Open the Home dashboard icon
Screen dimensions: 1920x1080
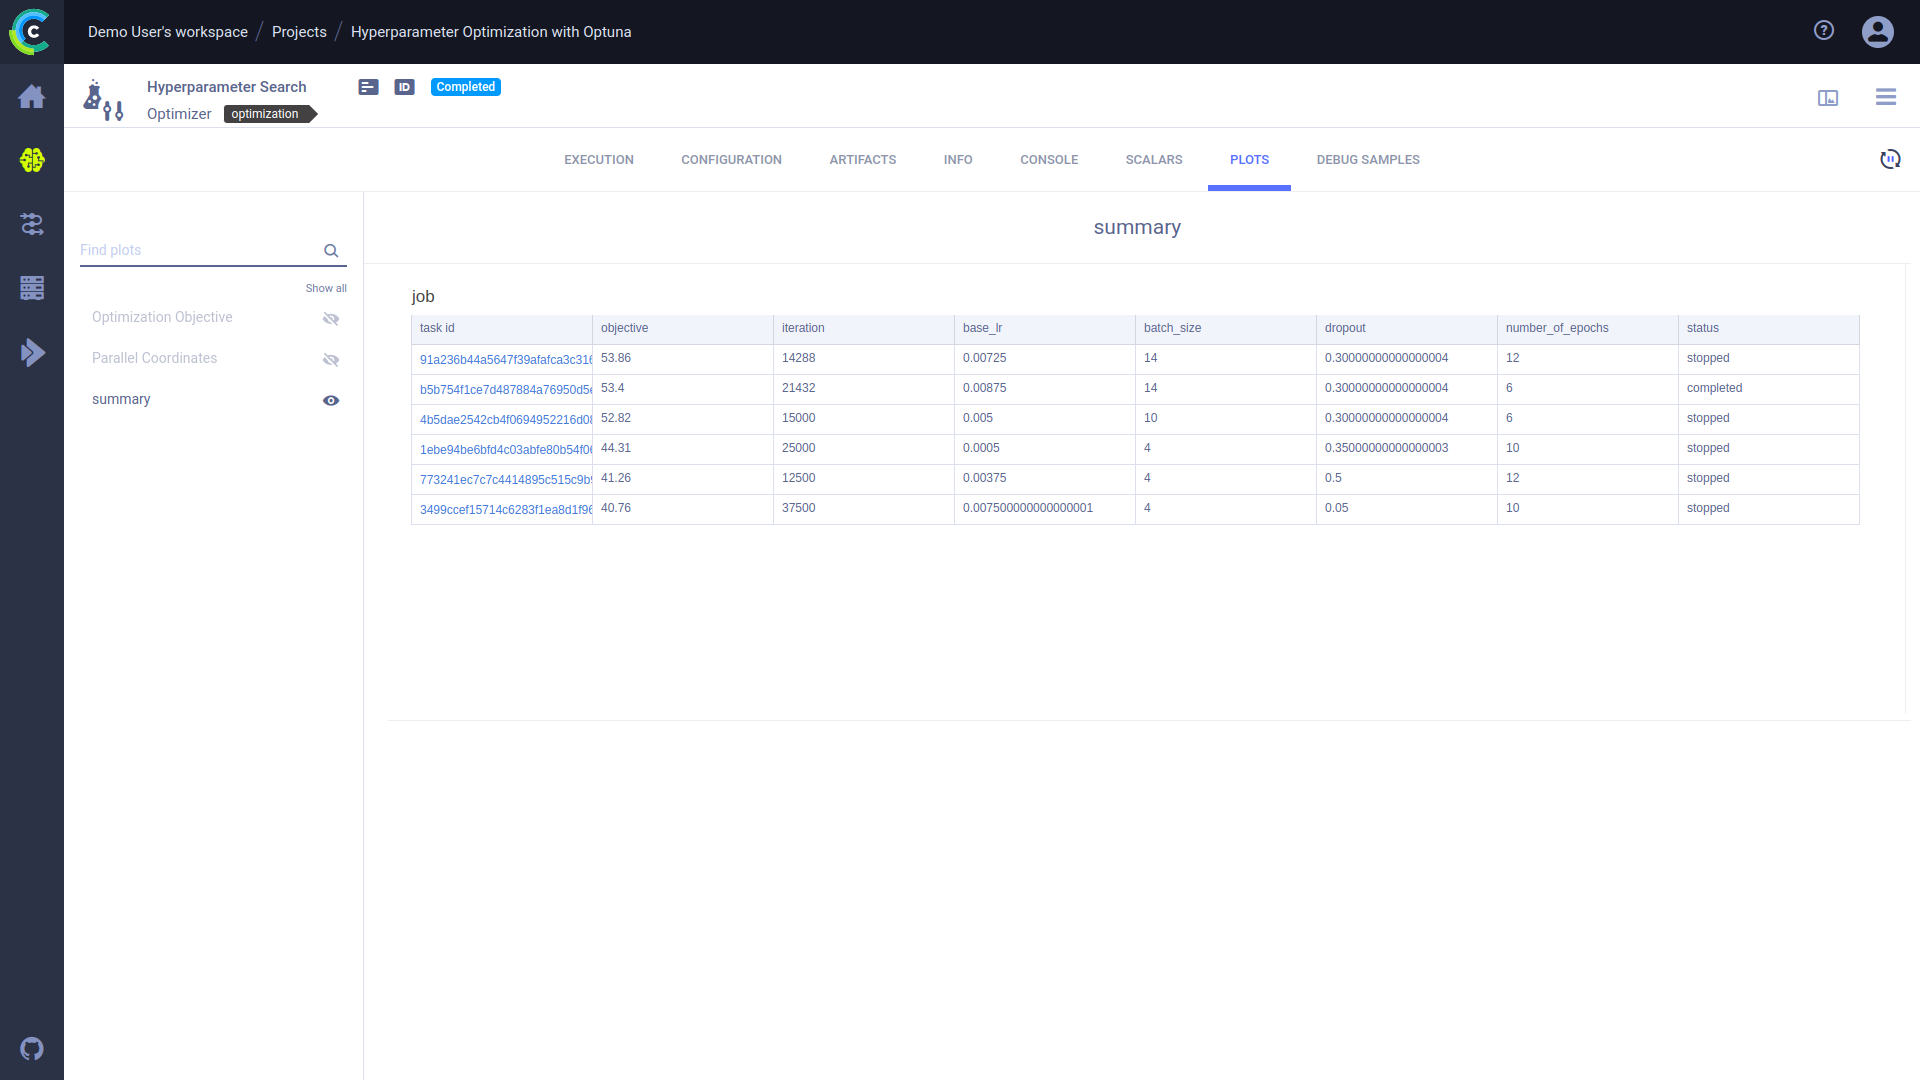[32, 96]
